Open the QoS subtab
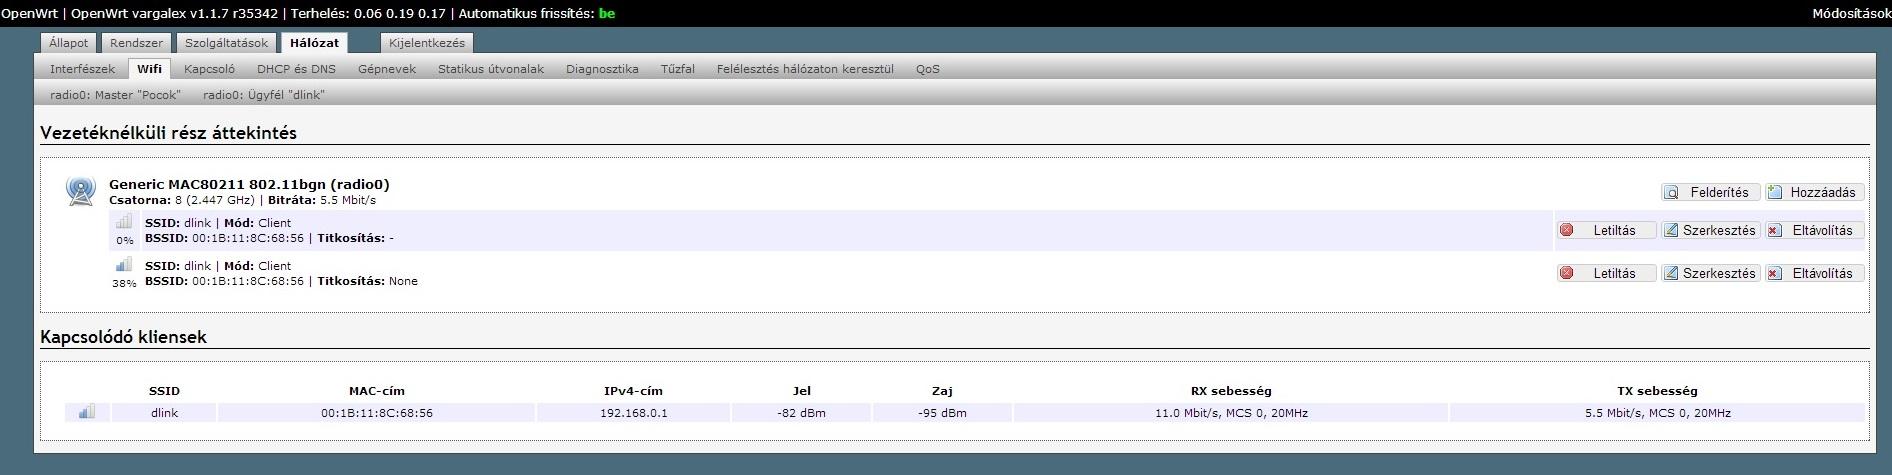 [x=927, y=69]
